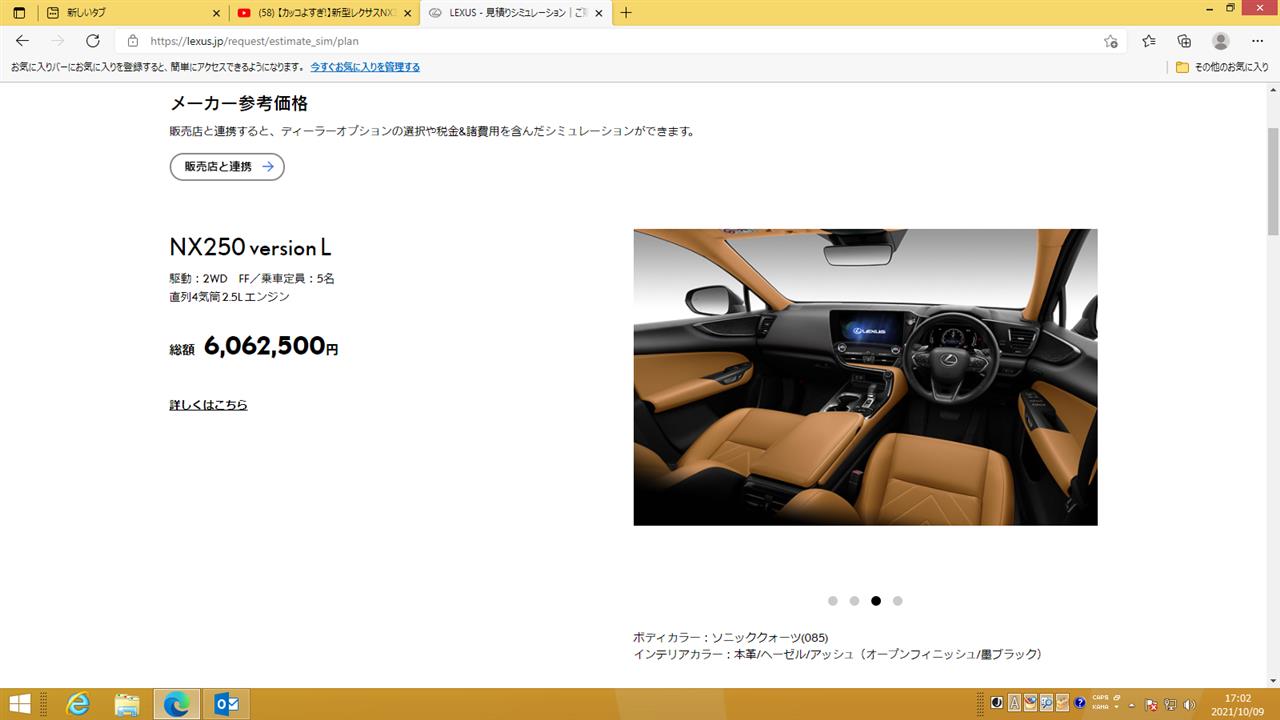Switch to the 新しいタブ tab
1280x720 pixels.
coord(133,13)
